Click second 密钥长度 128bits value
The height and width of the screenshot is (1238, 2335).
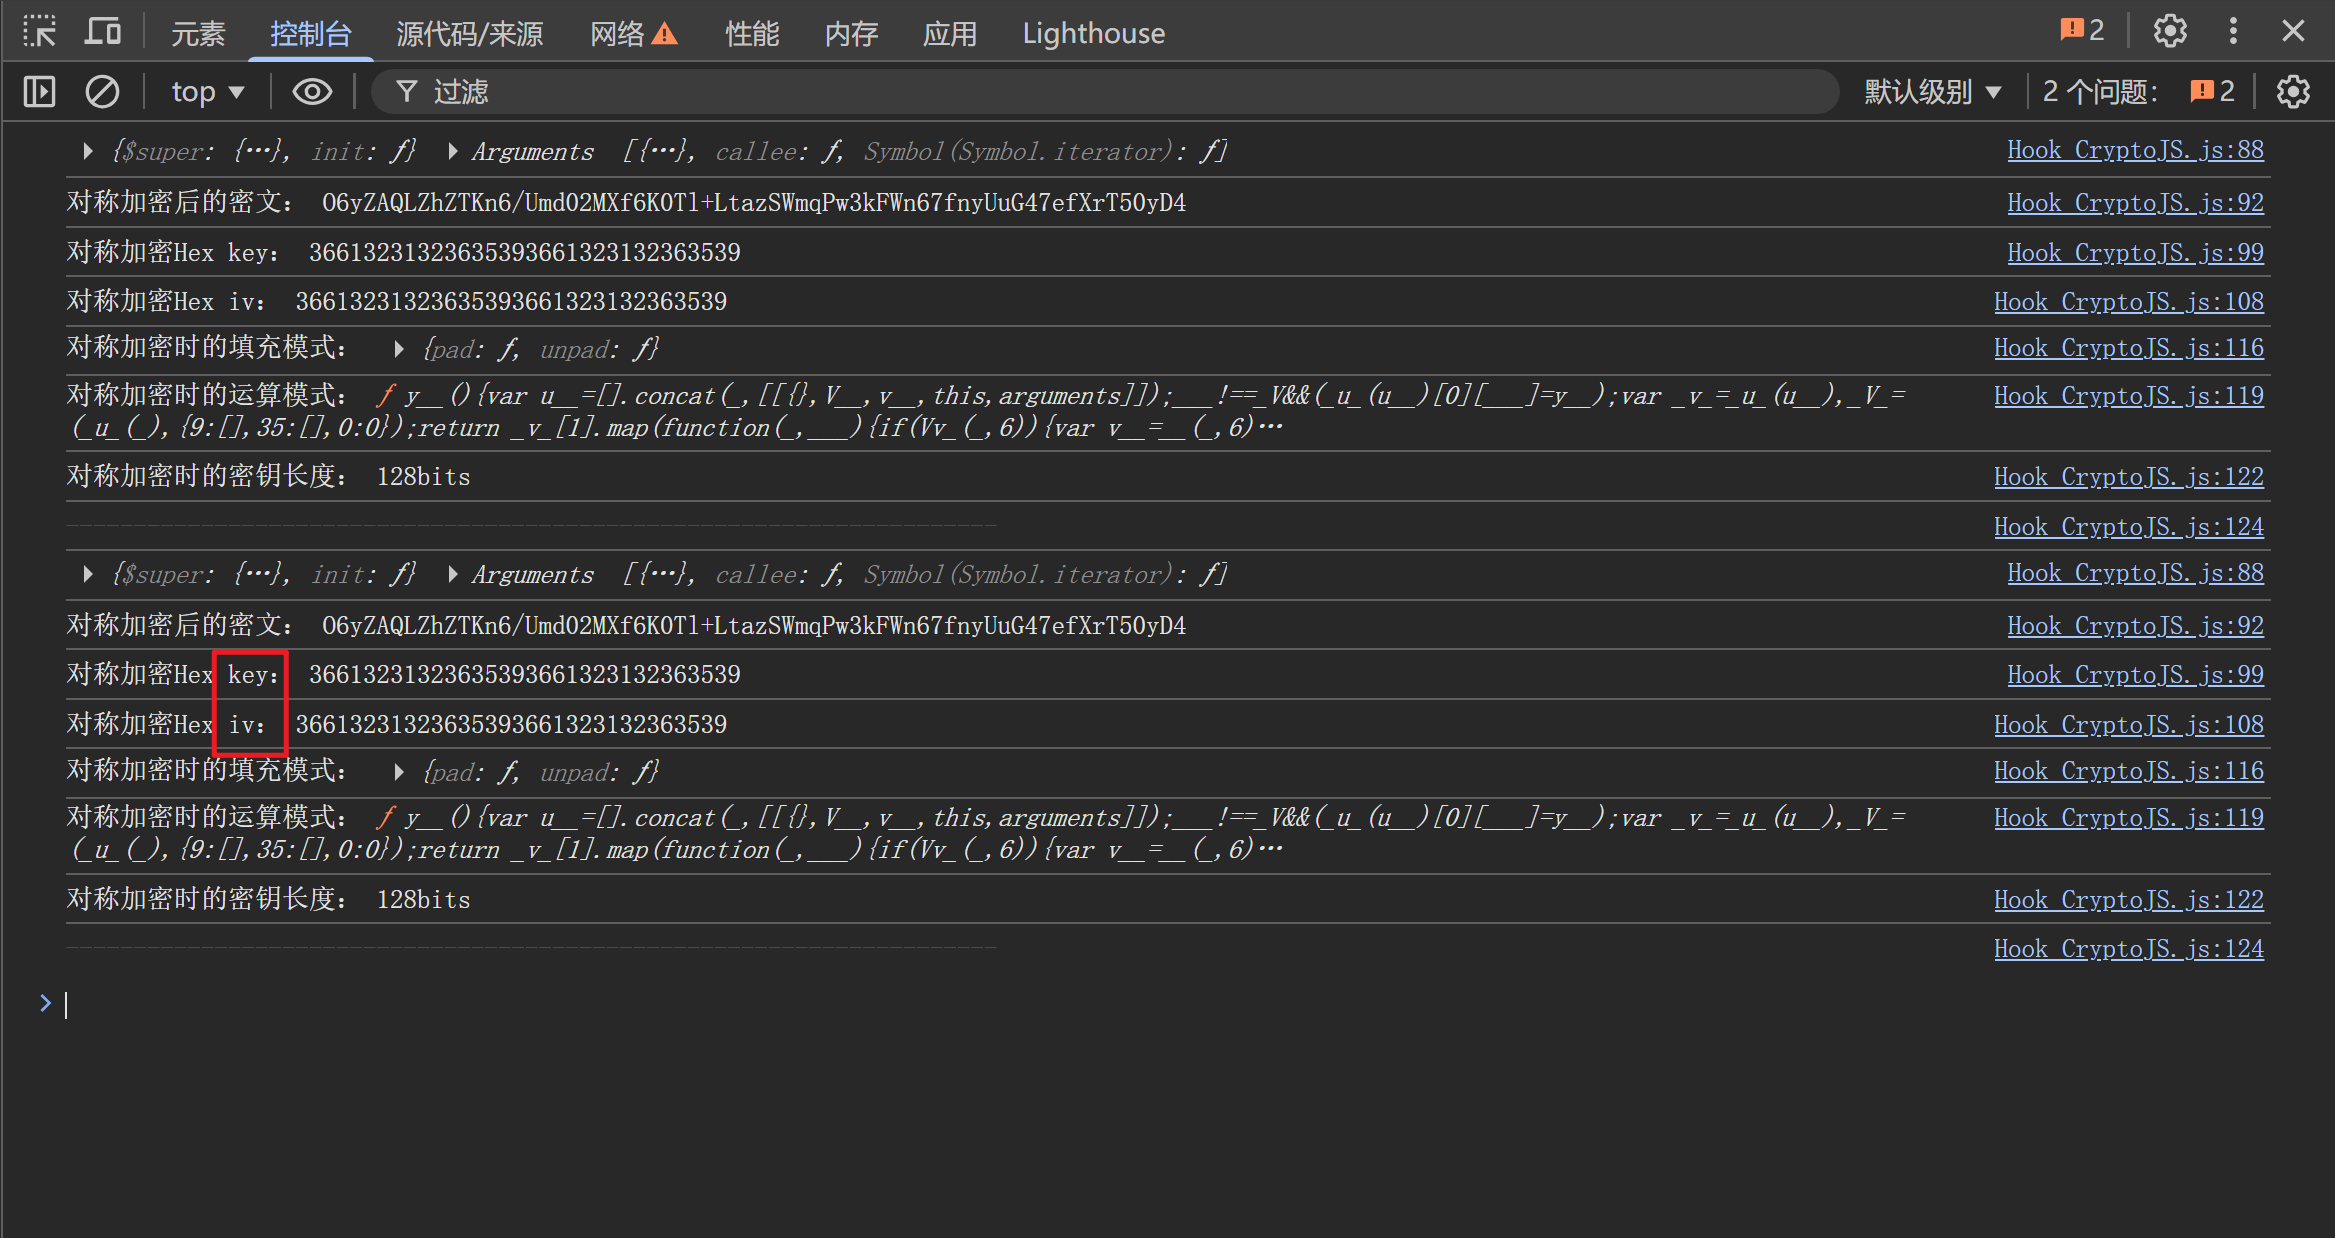(423, 900)
